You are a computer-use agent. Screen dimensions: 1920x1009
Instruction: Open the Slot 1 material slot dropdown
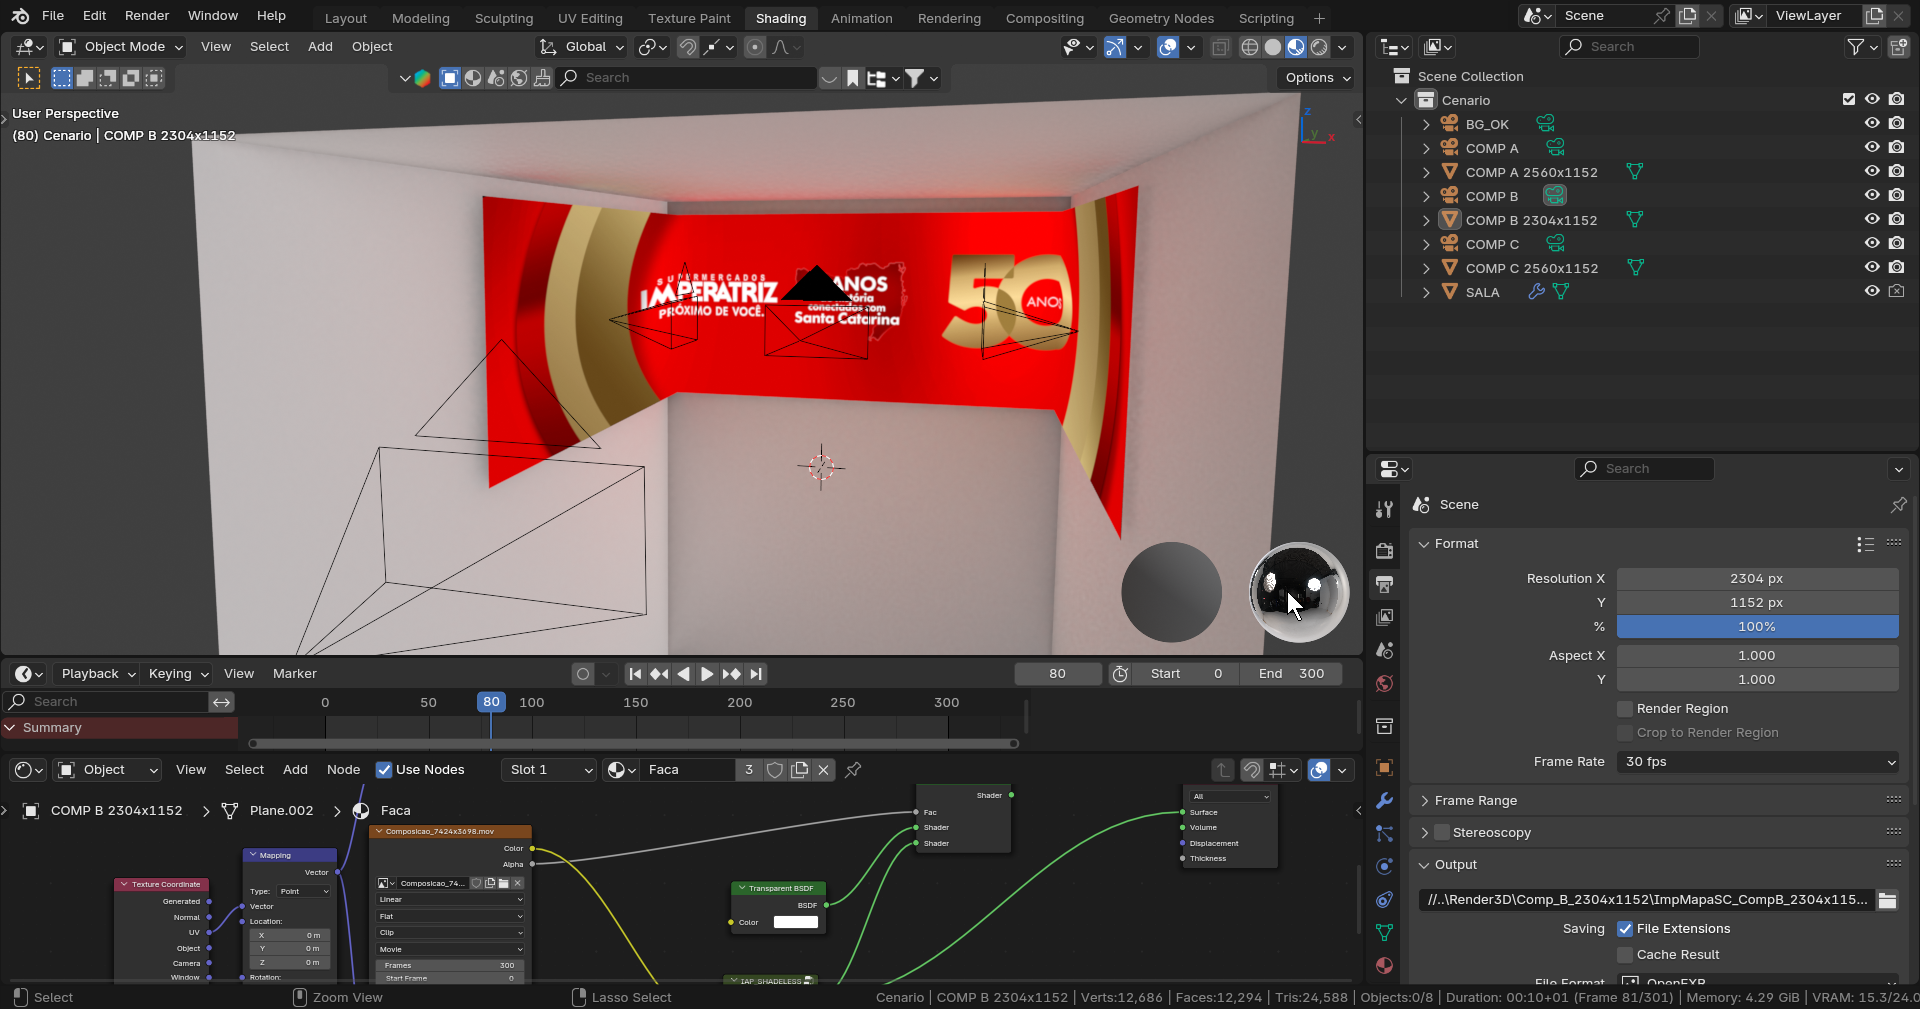(x=548, y=770)
